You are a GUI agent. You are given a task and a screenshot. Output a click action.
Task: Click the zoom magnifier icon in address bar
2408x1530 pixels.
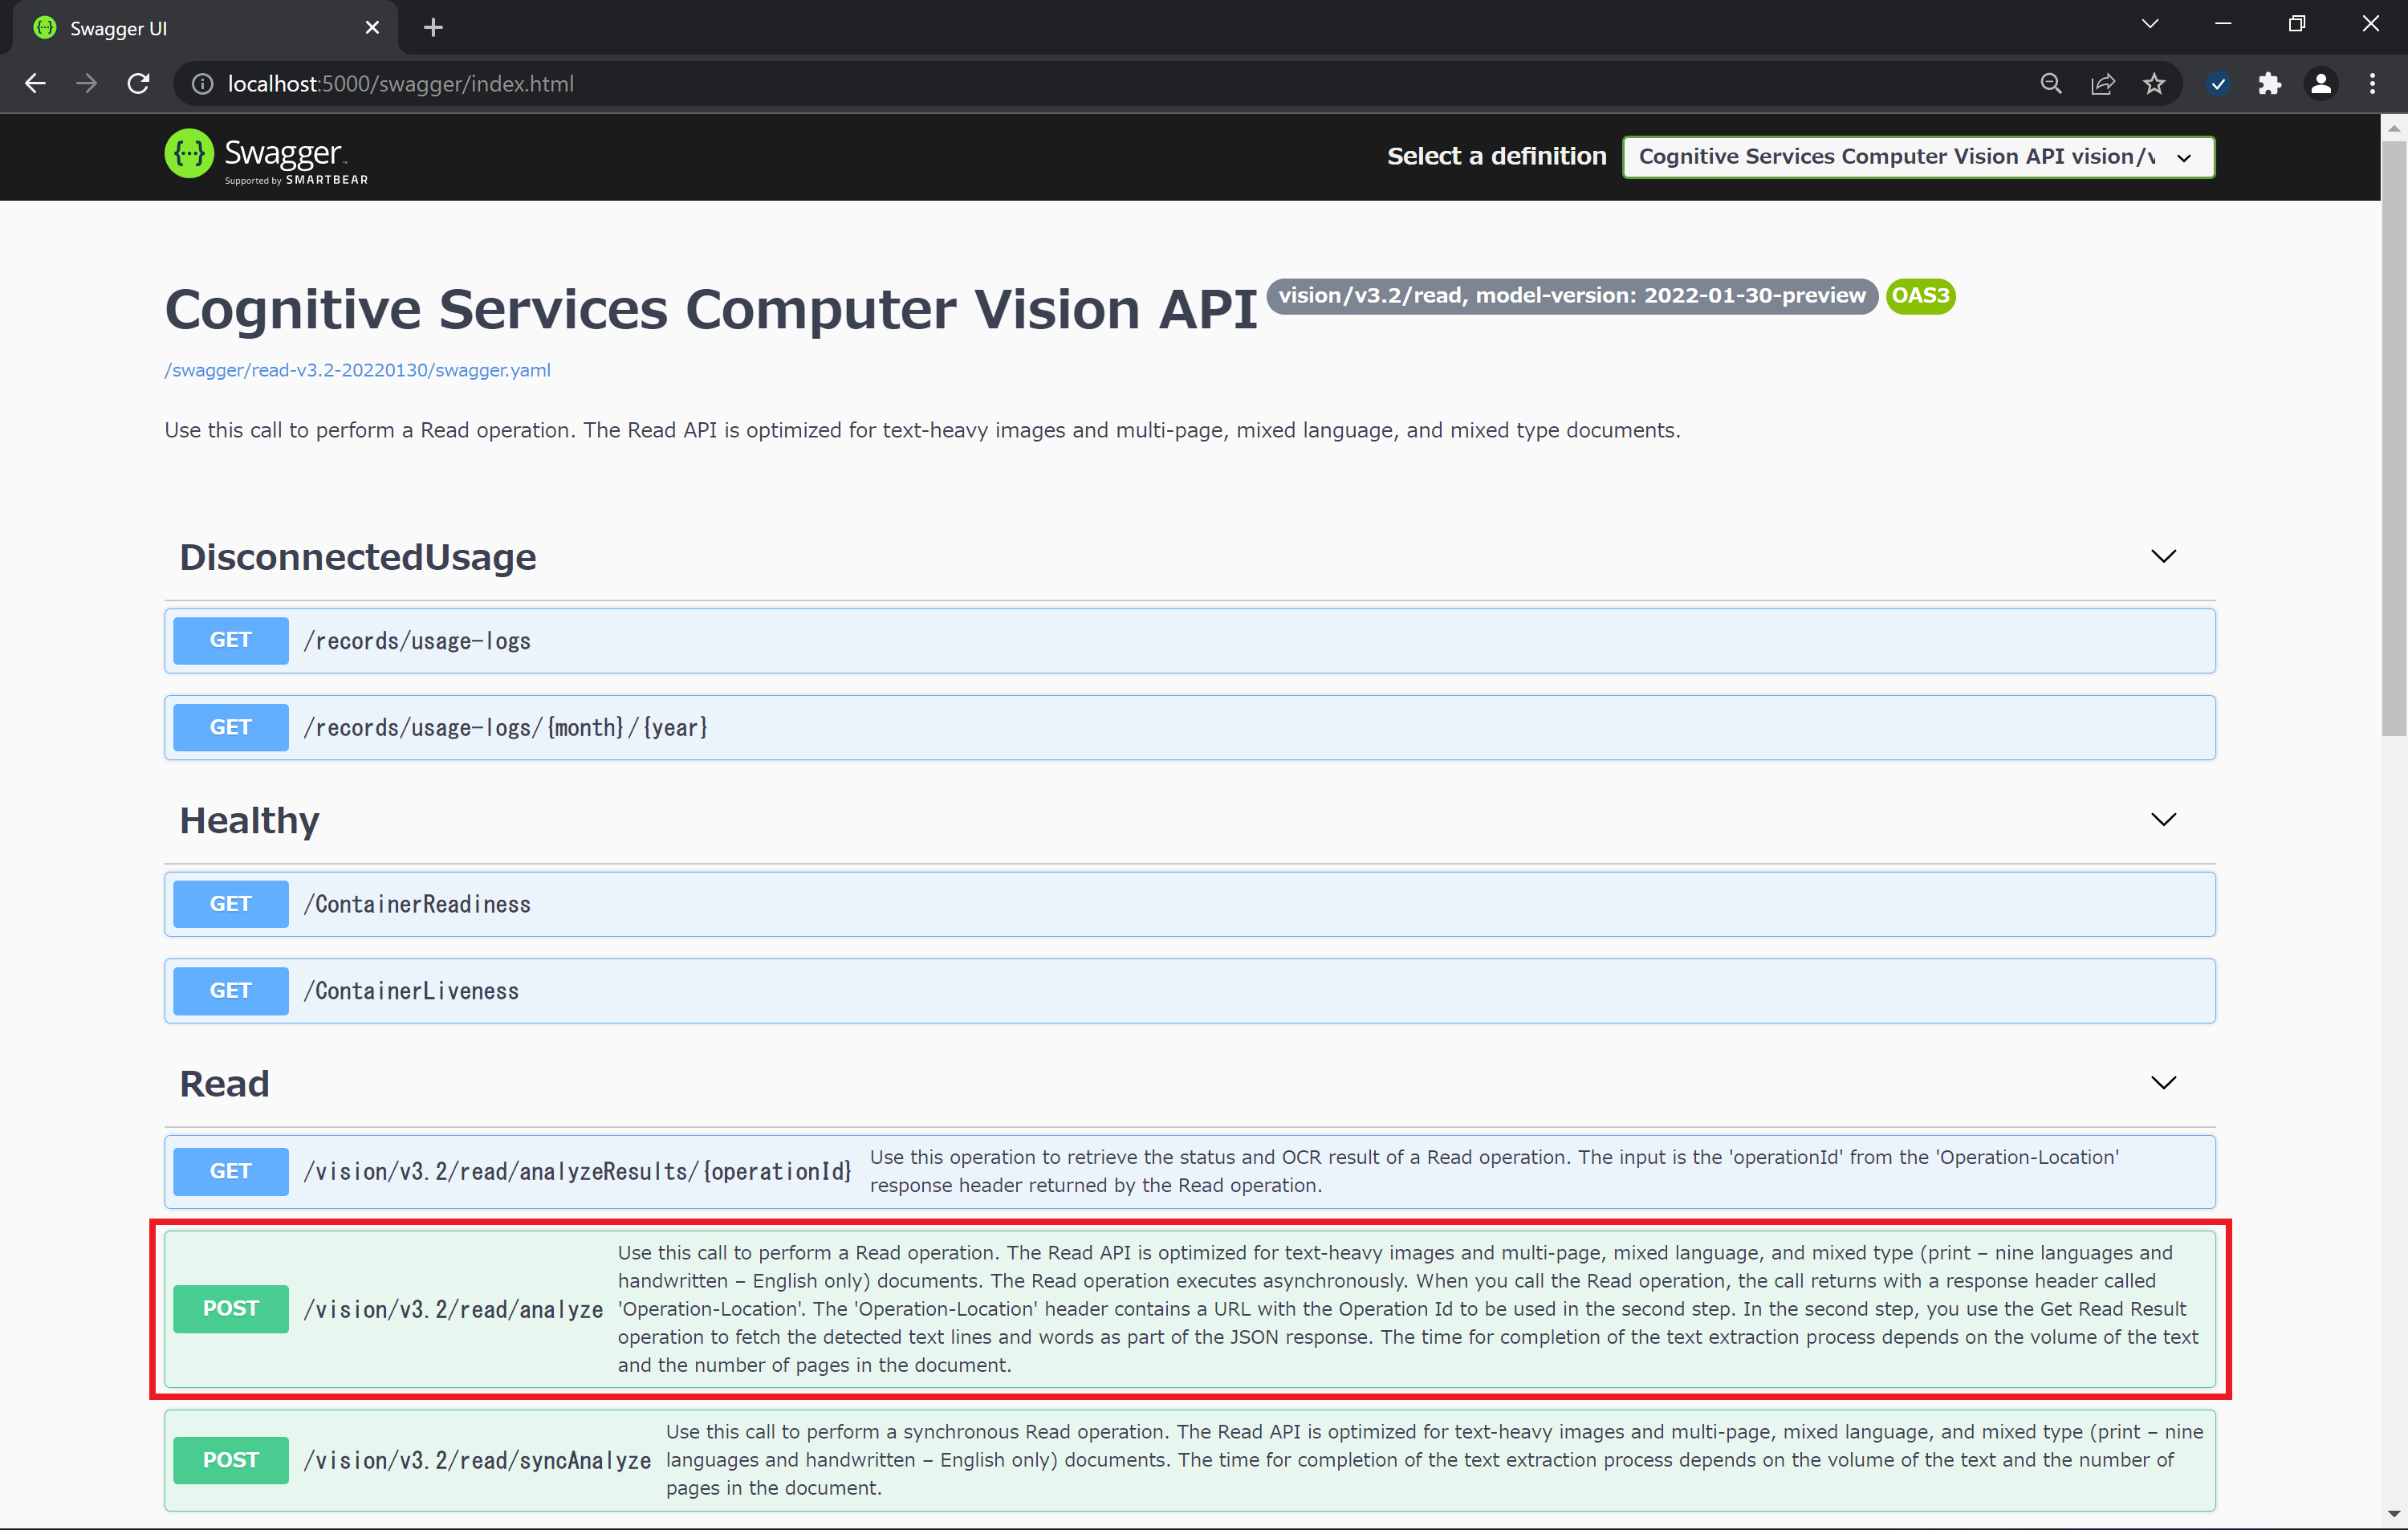pos(2050,84)
